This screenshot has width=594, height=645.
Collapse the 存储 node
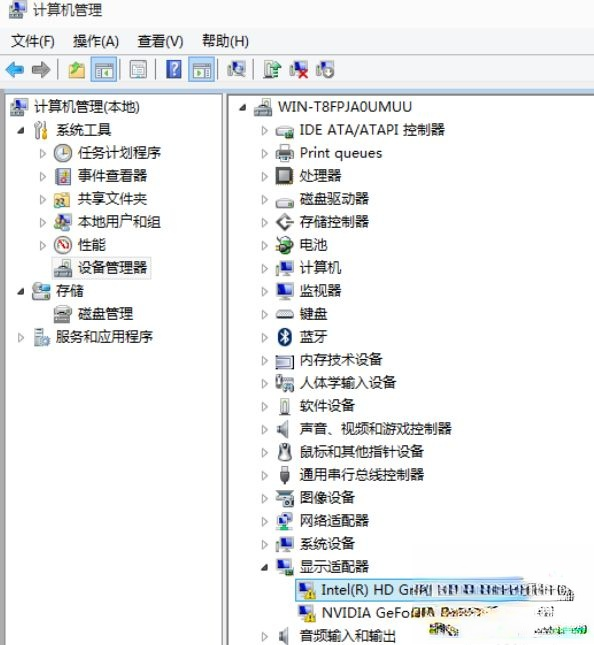tap(21, 292)
